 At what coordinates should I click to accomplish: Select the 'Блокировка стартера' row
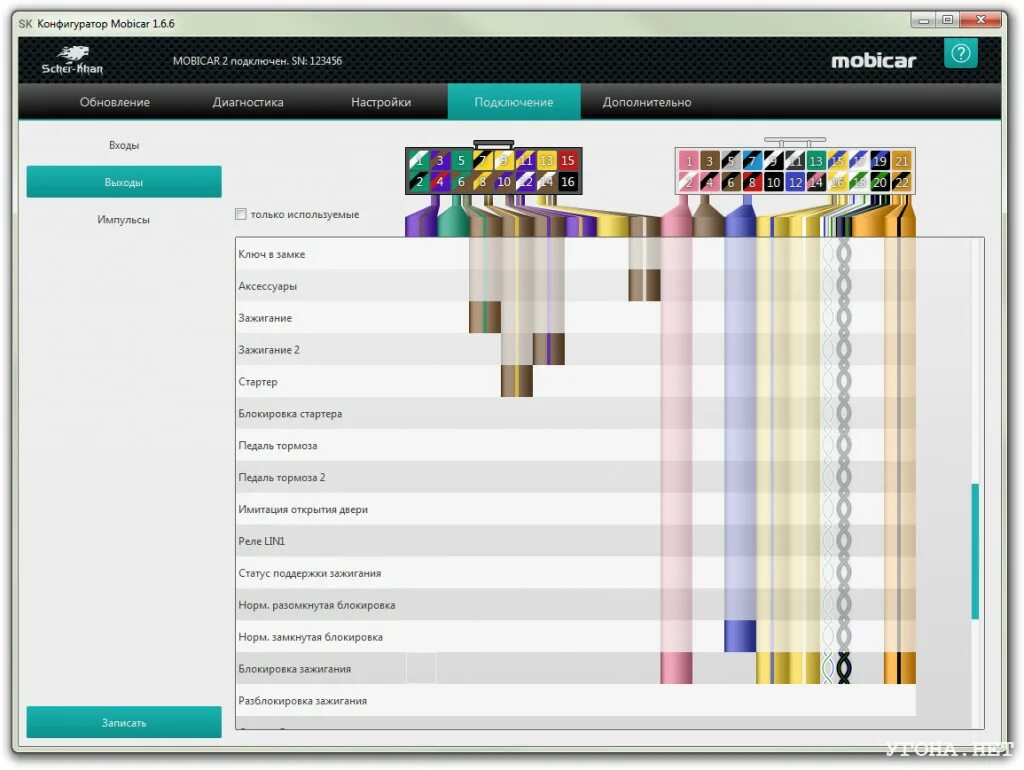click(575, 413)
